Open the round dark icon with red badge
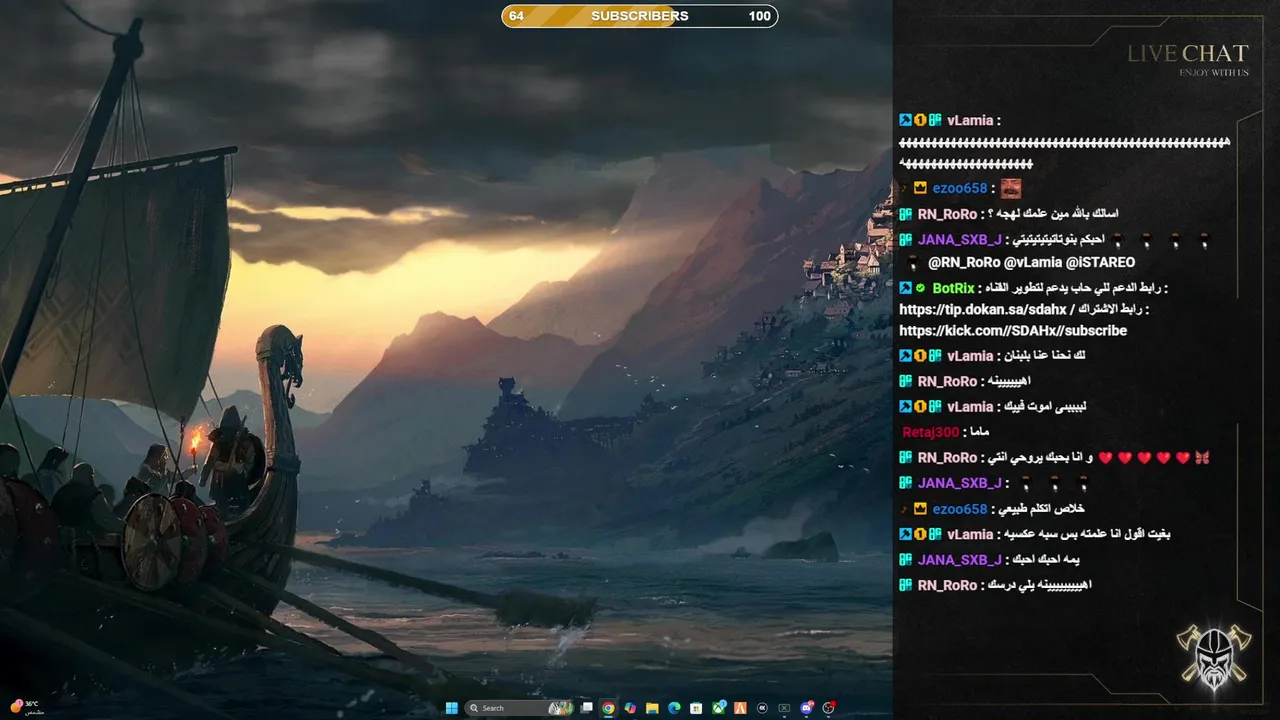The image size is (1280, 720). tap(829, 708)
